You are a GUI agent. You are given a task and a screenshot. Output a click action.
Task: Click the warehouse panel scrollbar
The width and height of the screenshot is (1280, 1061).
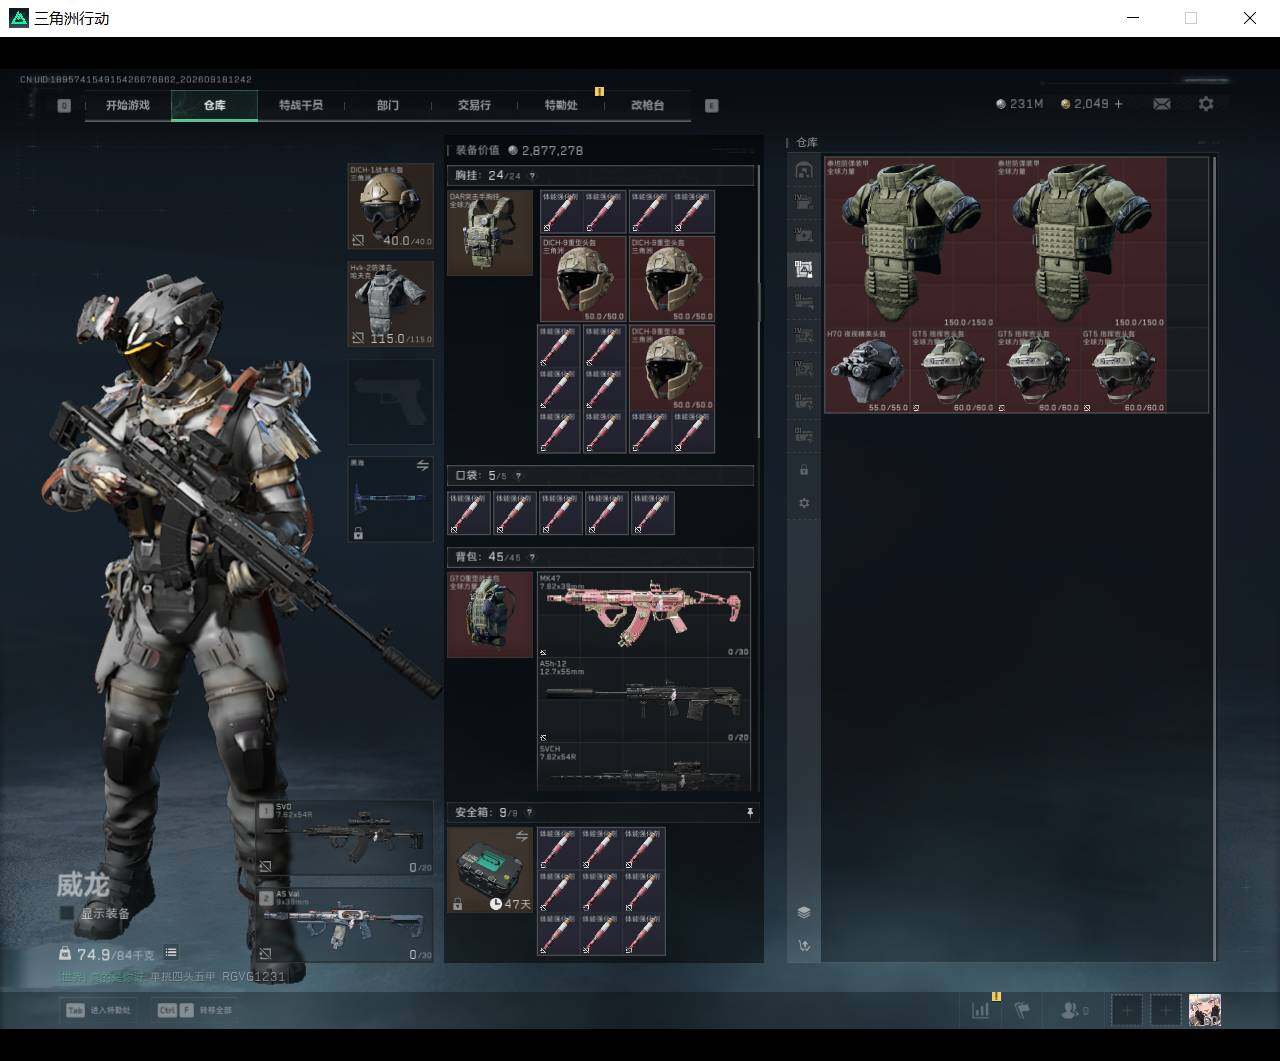[1215, 558]
